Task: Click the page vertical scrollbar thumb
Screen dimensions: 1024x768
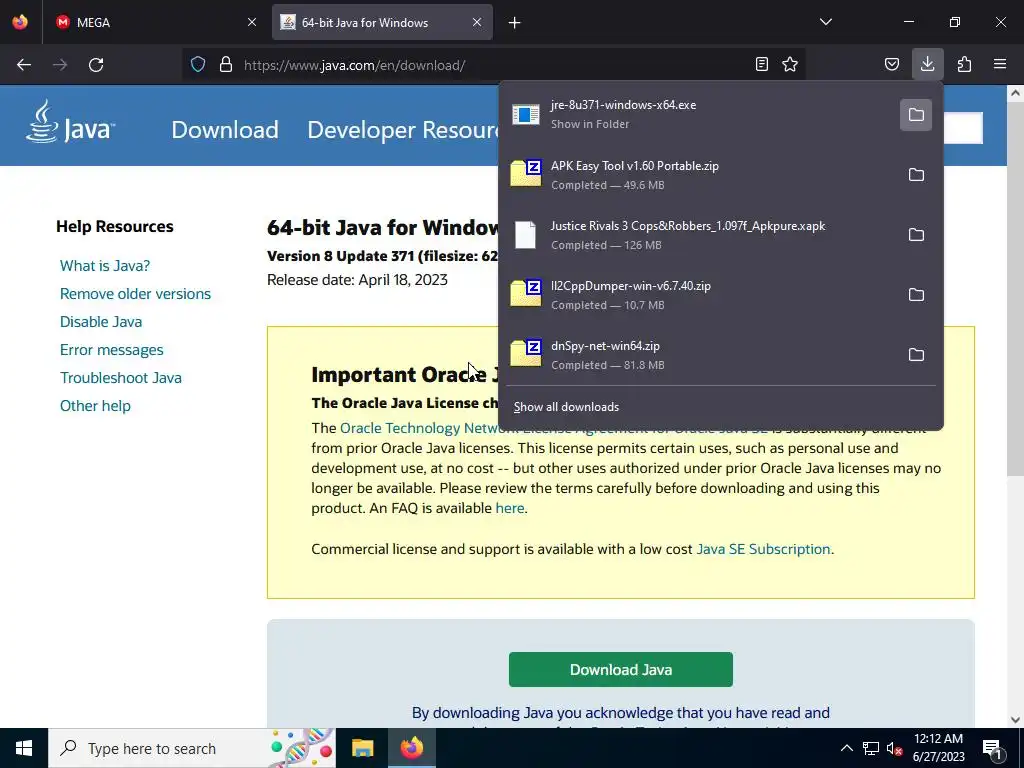Action: tap(1015, 290)
